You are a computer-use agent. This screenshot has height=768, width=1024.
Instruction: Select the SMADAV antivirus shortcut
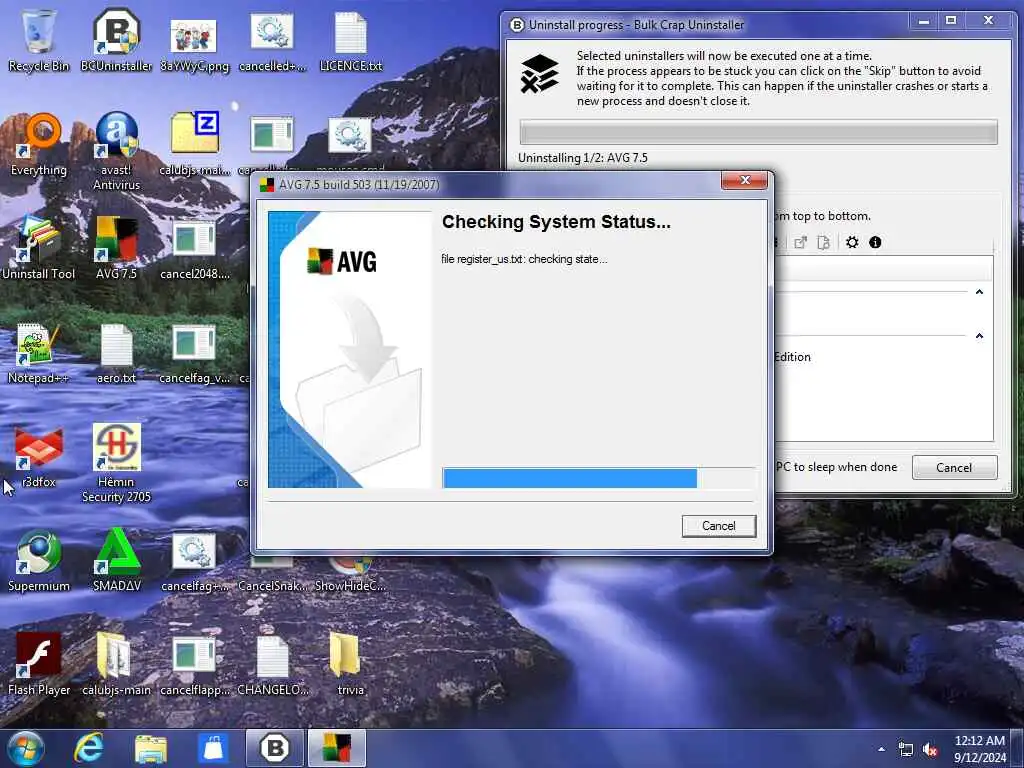tap(116, 562)
